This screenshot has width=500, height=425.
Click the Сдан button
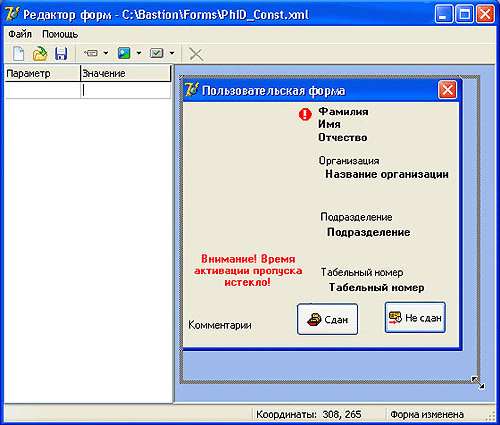click(x=327, y=319)
